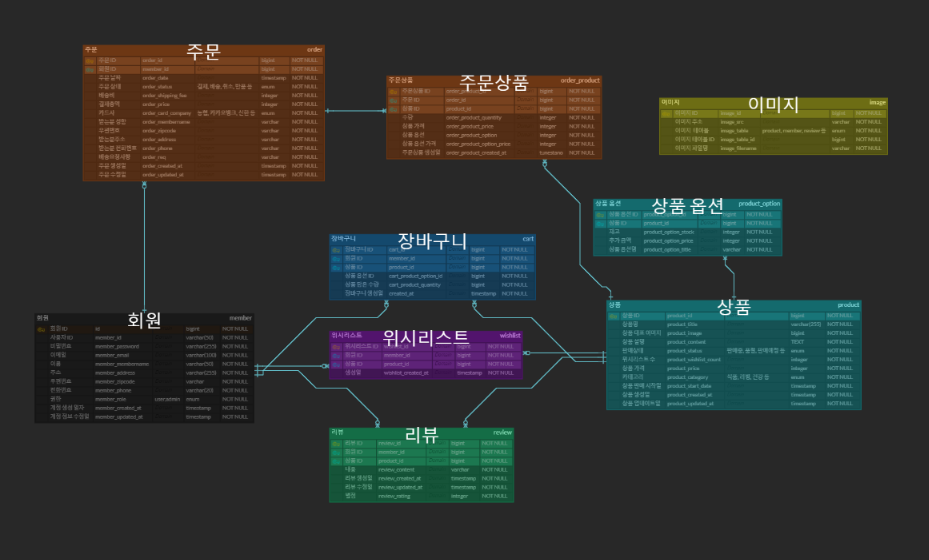Click the primary key icon in the image table

pos(667,114)
